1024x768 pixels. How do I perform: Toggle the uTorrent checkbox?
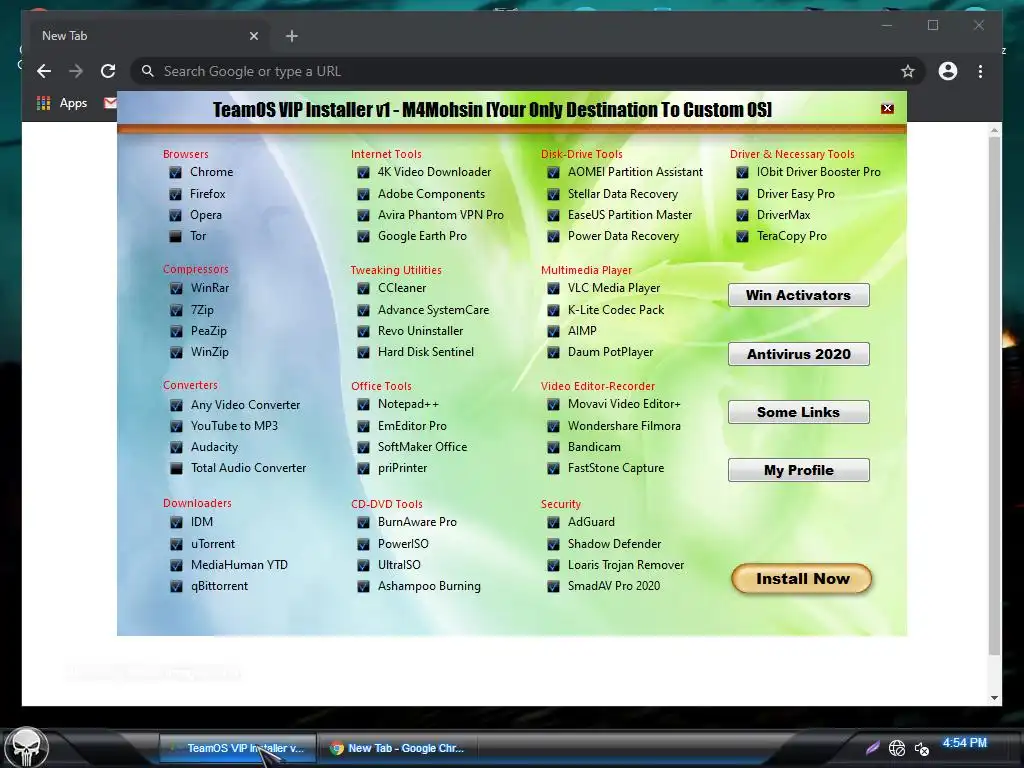(176, 544)
